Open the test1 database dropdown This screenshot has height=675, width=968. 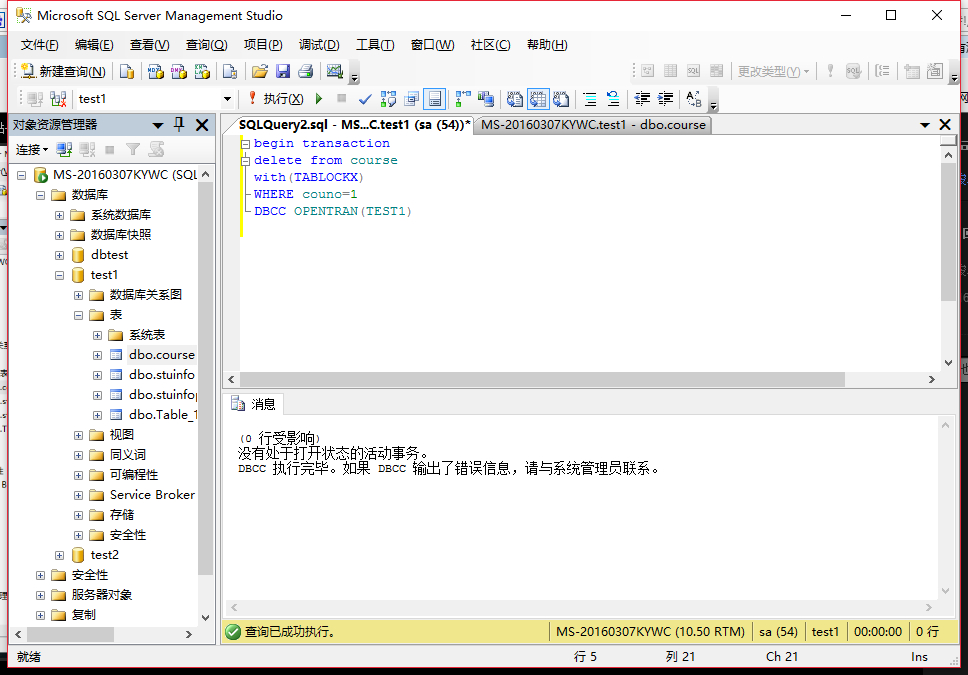[x=227, y=98]
